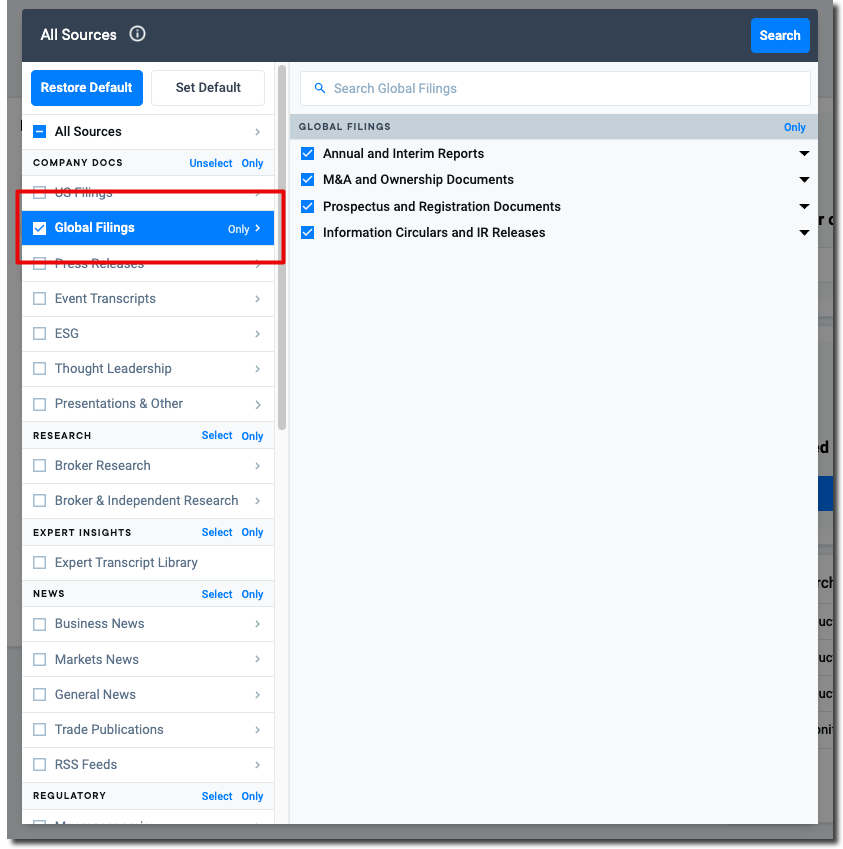Open Event Transcripts chevron arrow
843x849 pixels.
(x=257, y=299)
